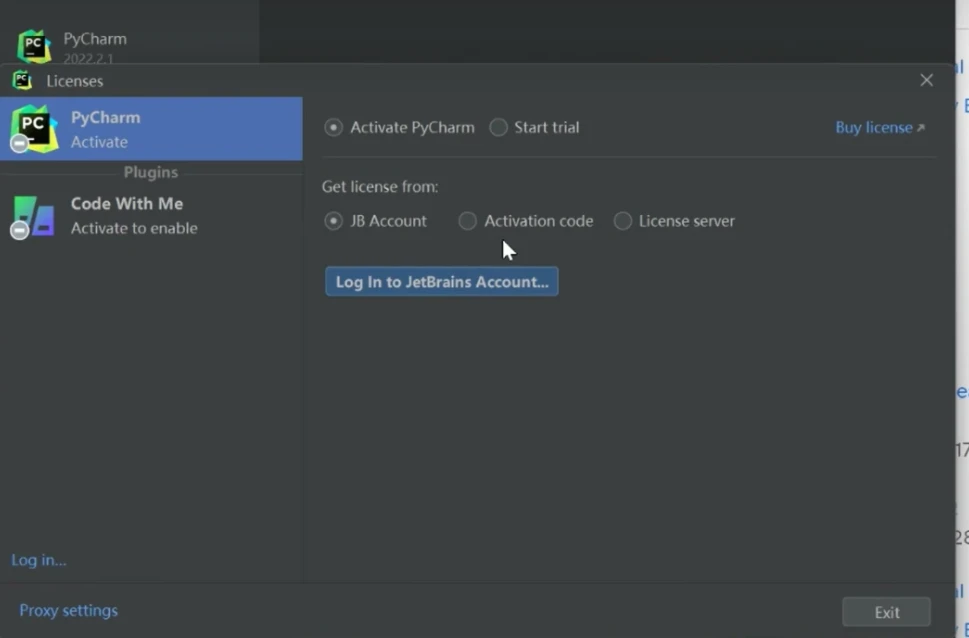Pick the License server radio button

click(x=623, y=221)
